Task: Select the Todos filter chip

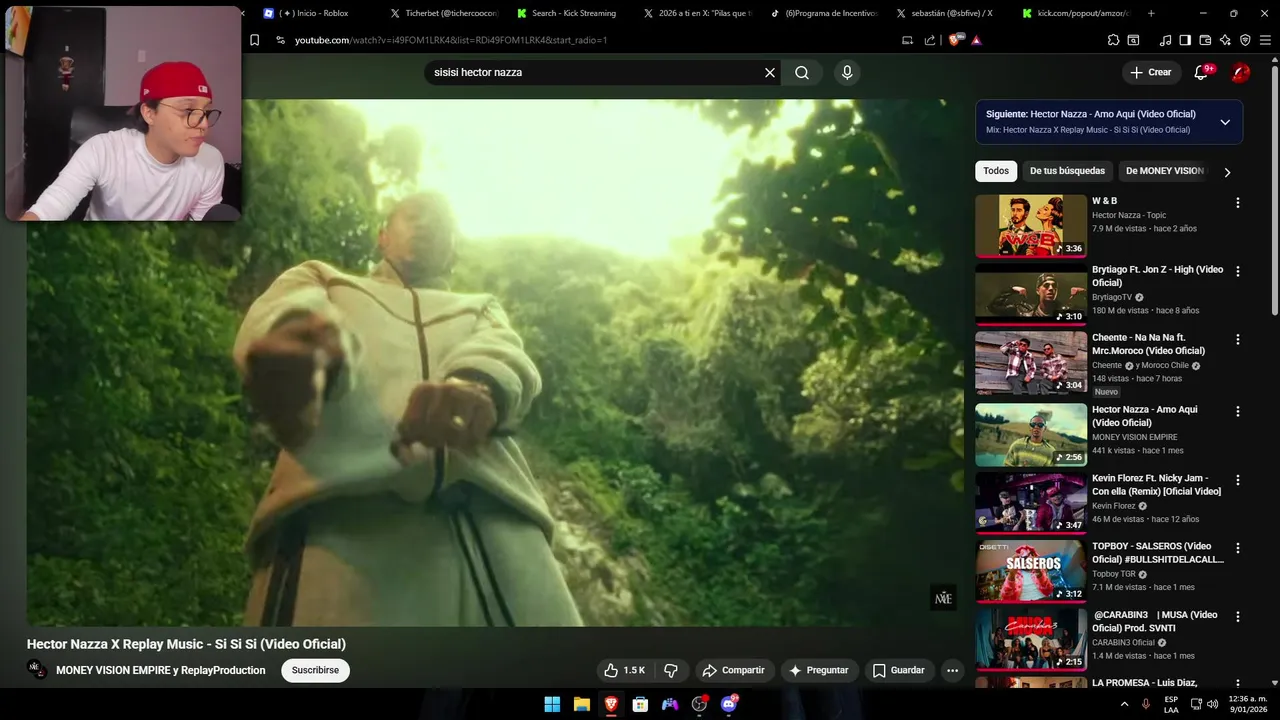Action: (996, 171)
